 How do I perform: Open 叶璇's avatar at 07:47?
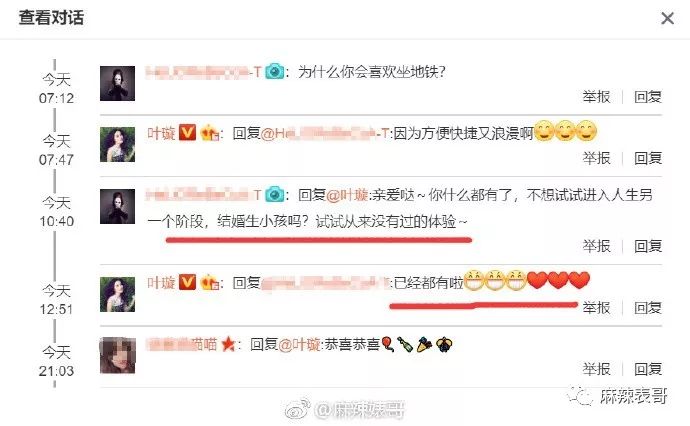click(117, 145)
